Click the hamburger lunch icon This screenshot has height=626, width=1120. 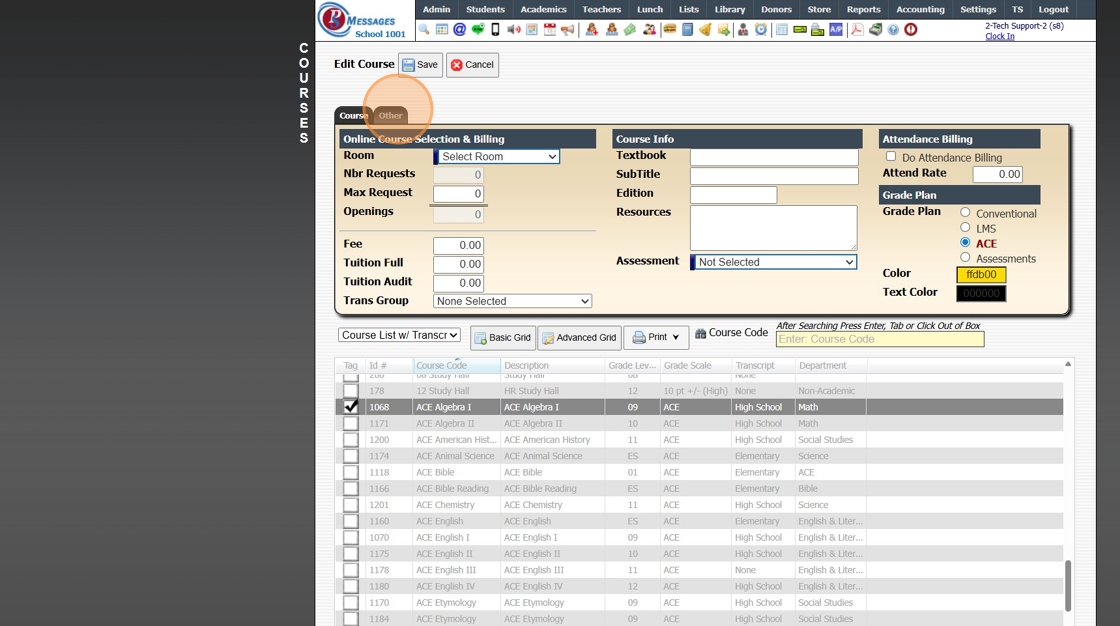pos(669,29)
